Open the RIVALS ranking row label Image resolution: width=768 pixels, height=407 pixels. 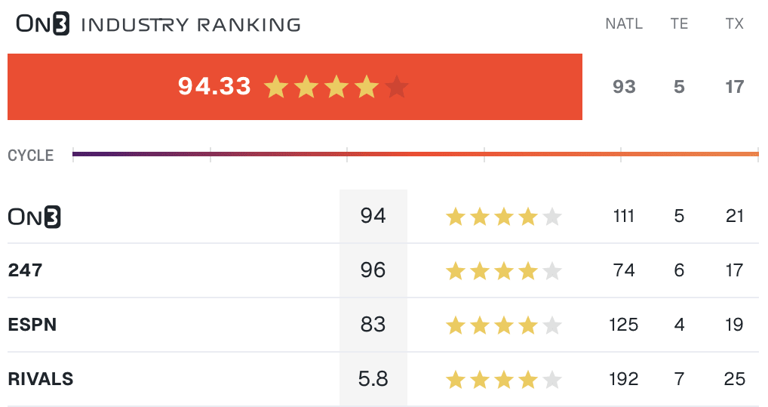[x=41, y=379]
